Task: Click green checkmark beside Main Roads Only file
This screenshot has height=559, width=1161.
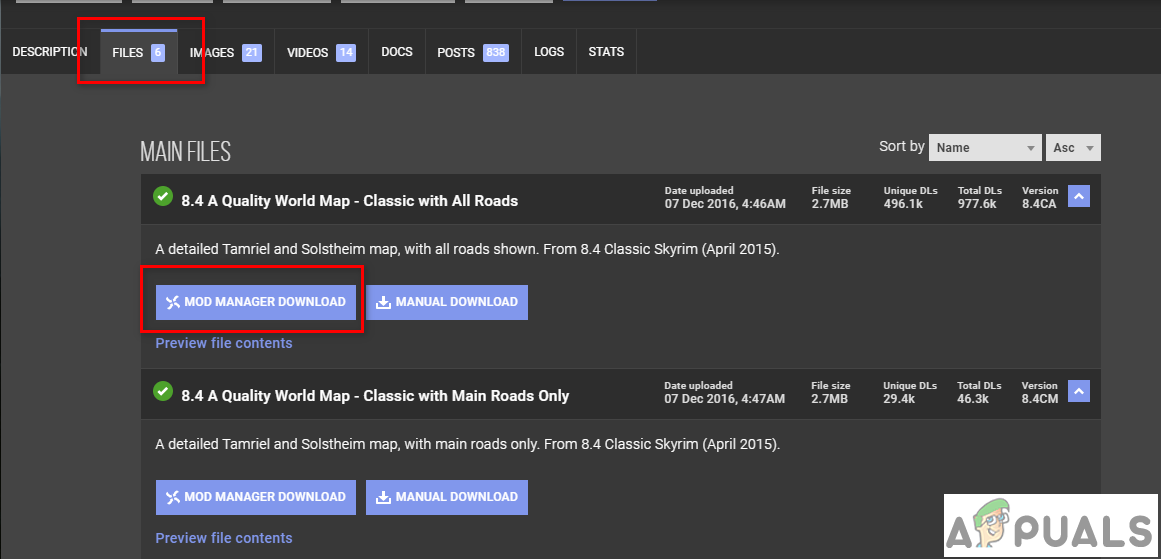Action: pos(163,392)
